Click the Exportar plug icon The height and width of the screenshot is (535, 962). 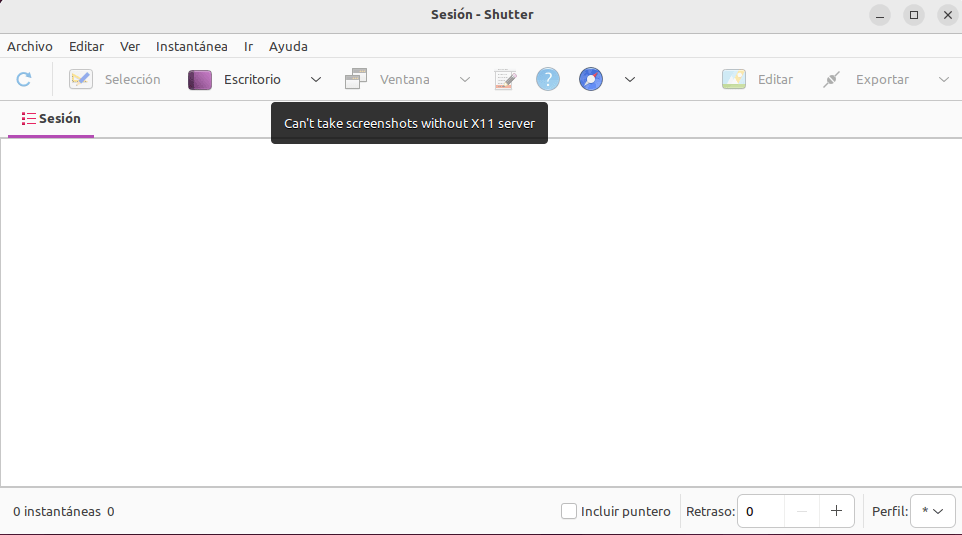coord(831,79)
